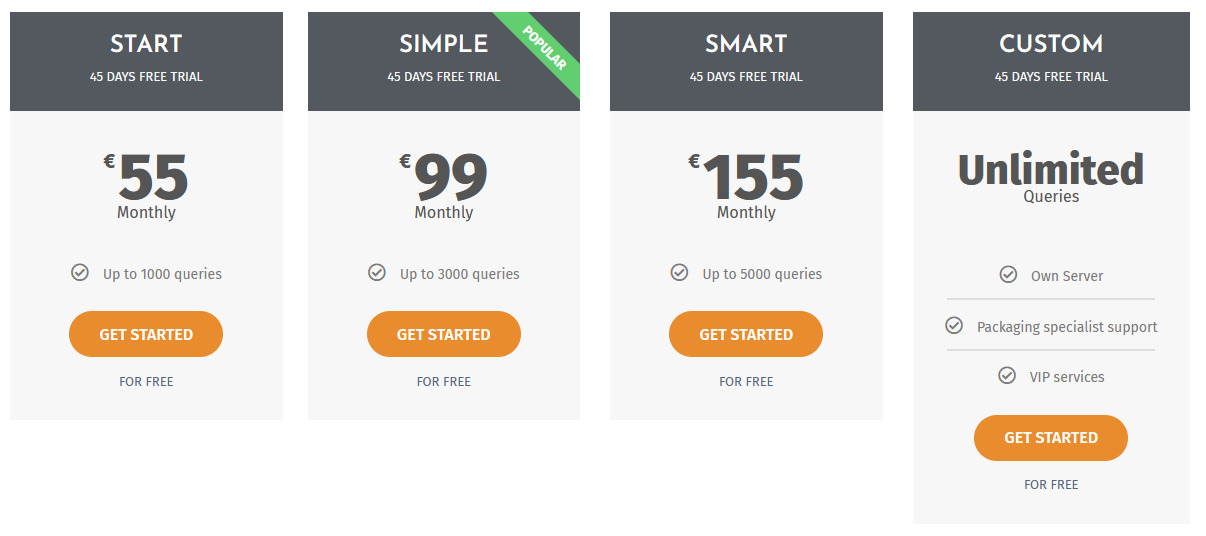
Task: Click the checkmark icon beside 5000 queries
Action: (679, 272)
